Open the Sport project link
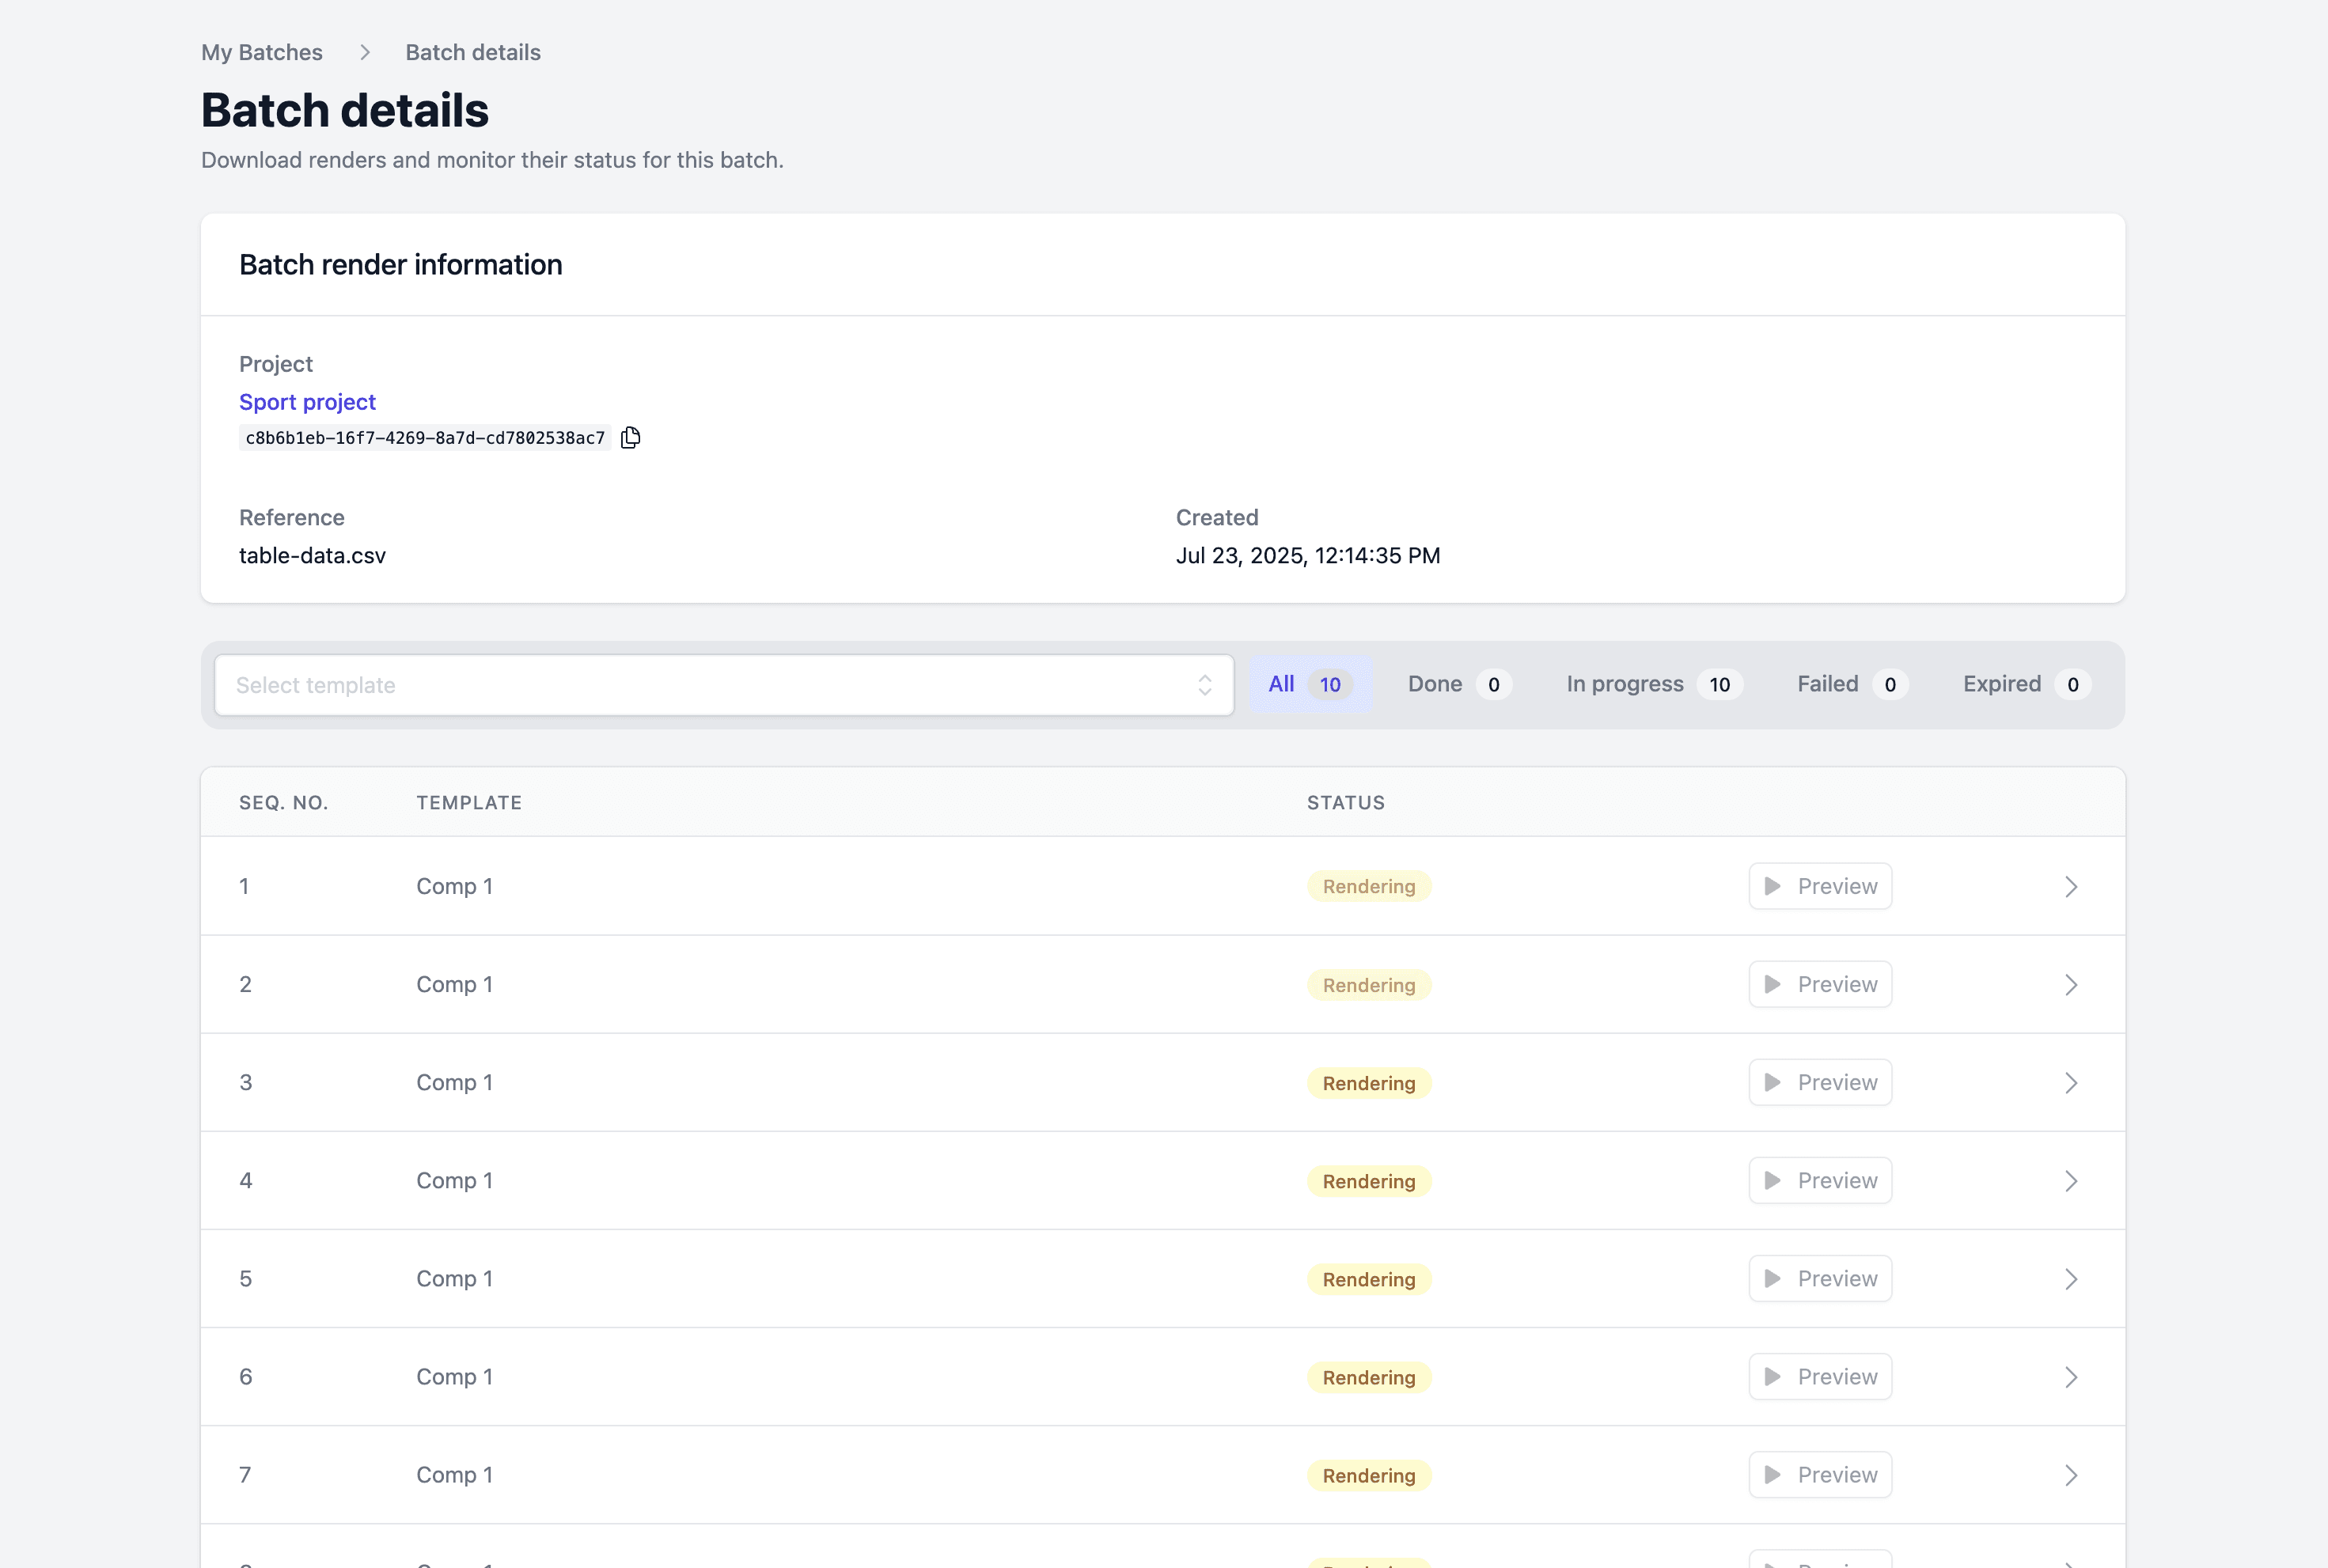This screenshot has width=2328, height=1568. [307, 402]
